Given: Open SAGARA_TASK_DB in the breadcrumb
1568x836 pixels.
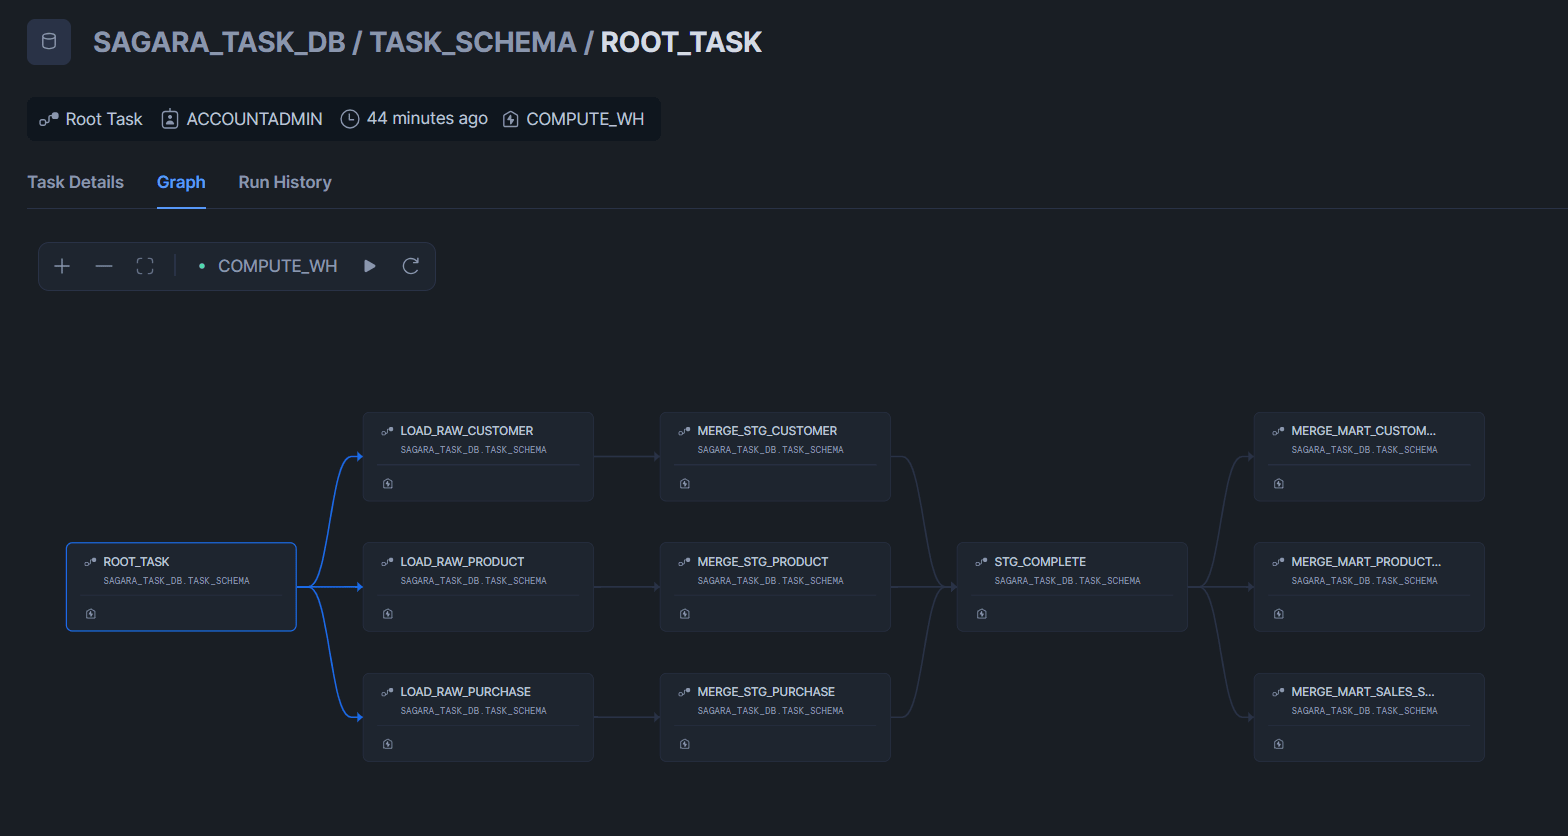Looking at the screenshot, I should tap(219, 42).
